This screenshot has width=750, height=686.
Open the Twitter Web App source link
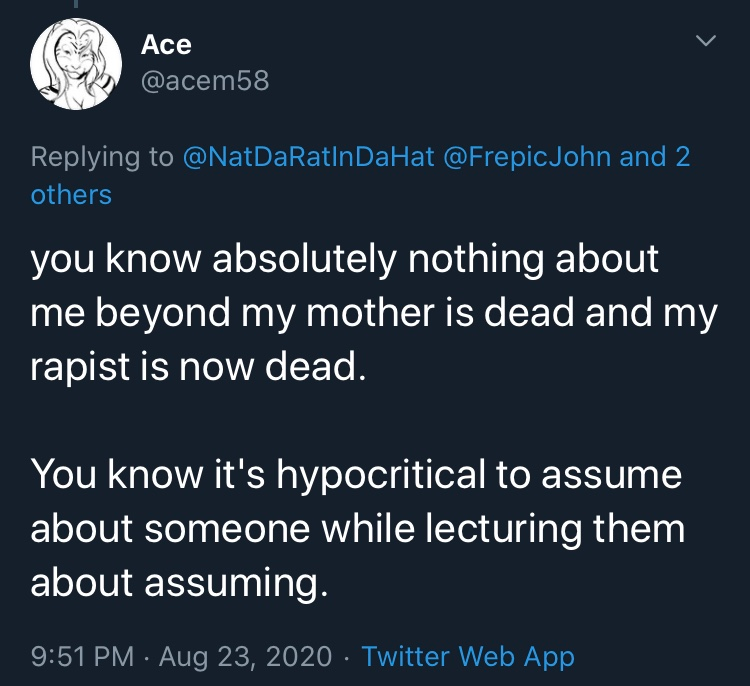point(468,656)
